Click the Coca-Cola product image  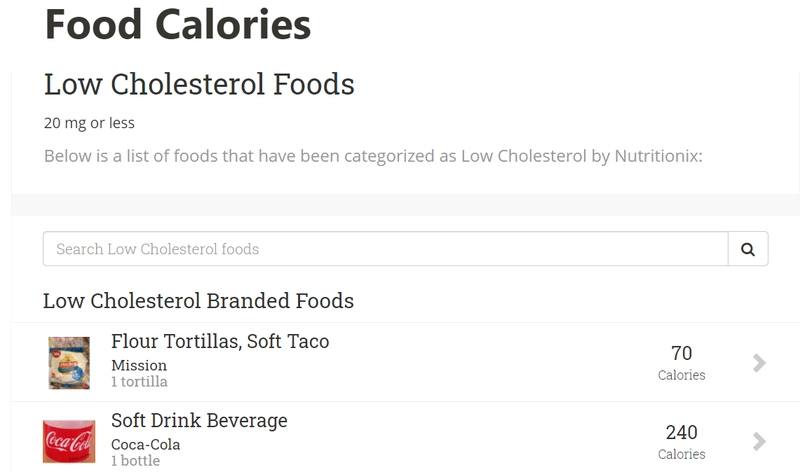point(69,441)
